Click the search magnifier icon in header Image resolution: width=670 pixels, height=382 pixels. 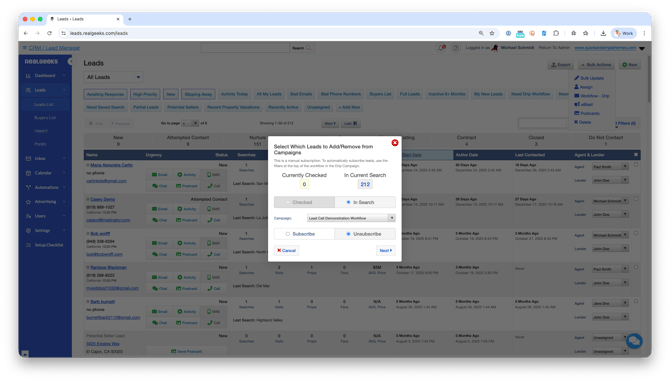(x=309, y=48)
